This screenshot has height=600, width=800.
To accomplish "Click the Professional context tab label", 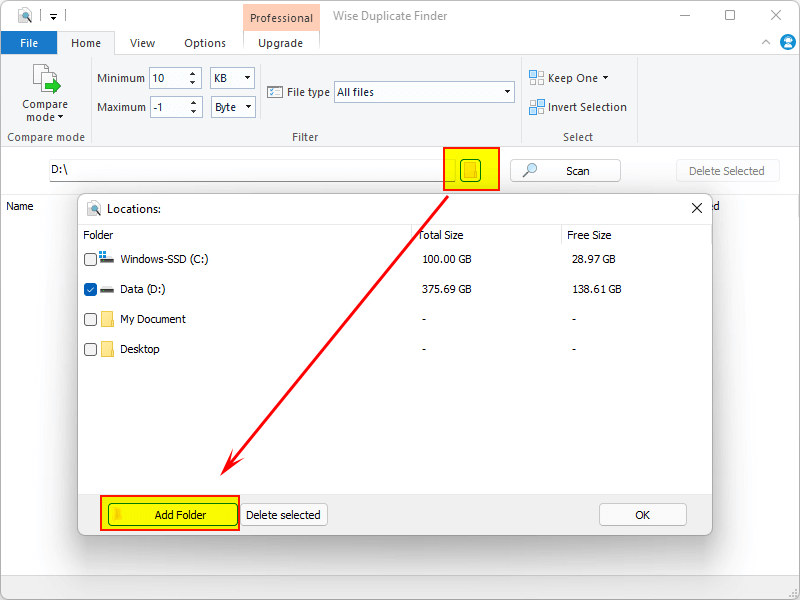I will (x=281, y=18).
